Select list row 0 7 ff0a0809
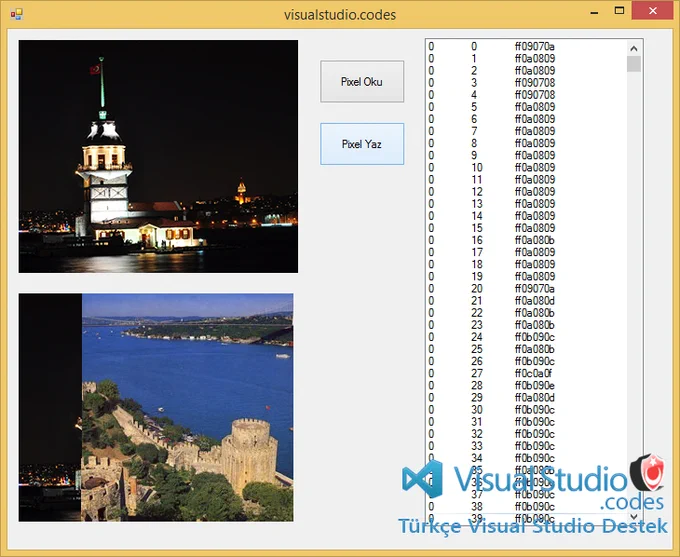 click(x=526, y=131)
